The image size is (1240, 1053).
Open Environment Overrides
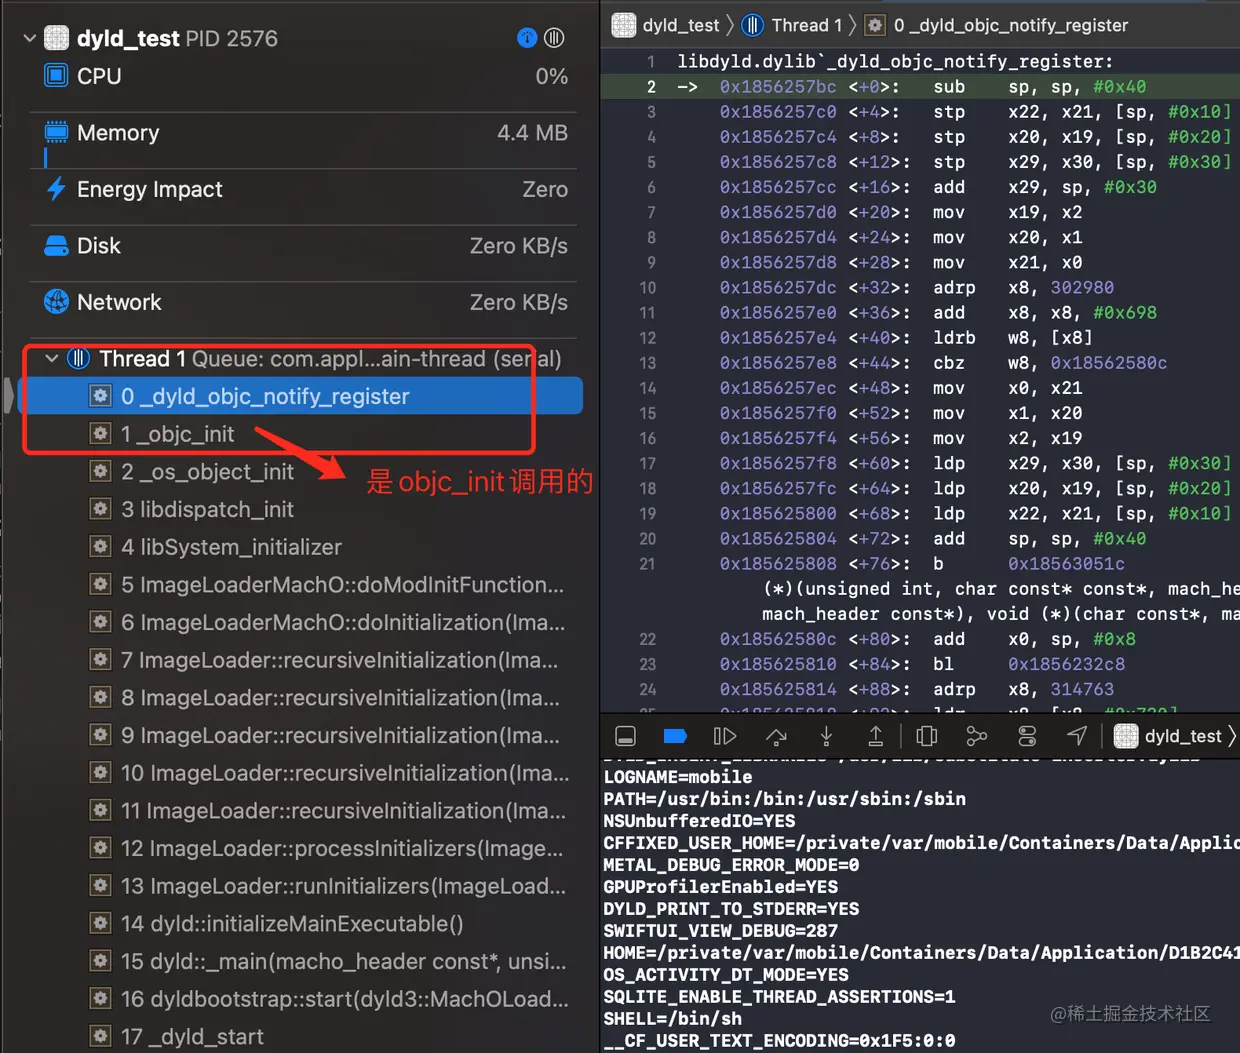pos(1027,737)
